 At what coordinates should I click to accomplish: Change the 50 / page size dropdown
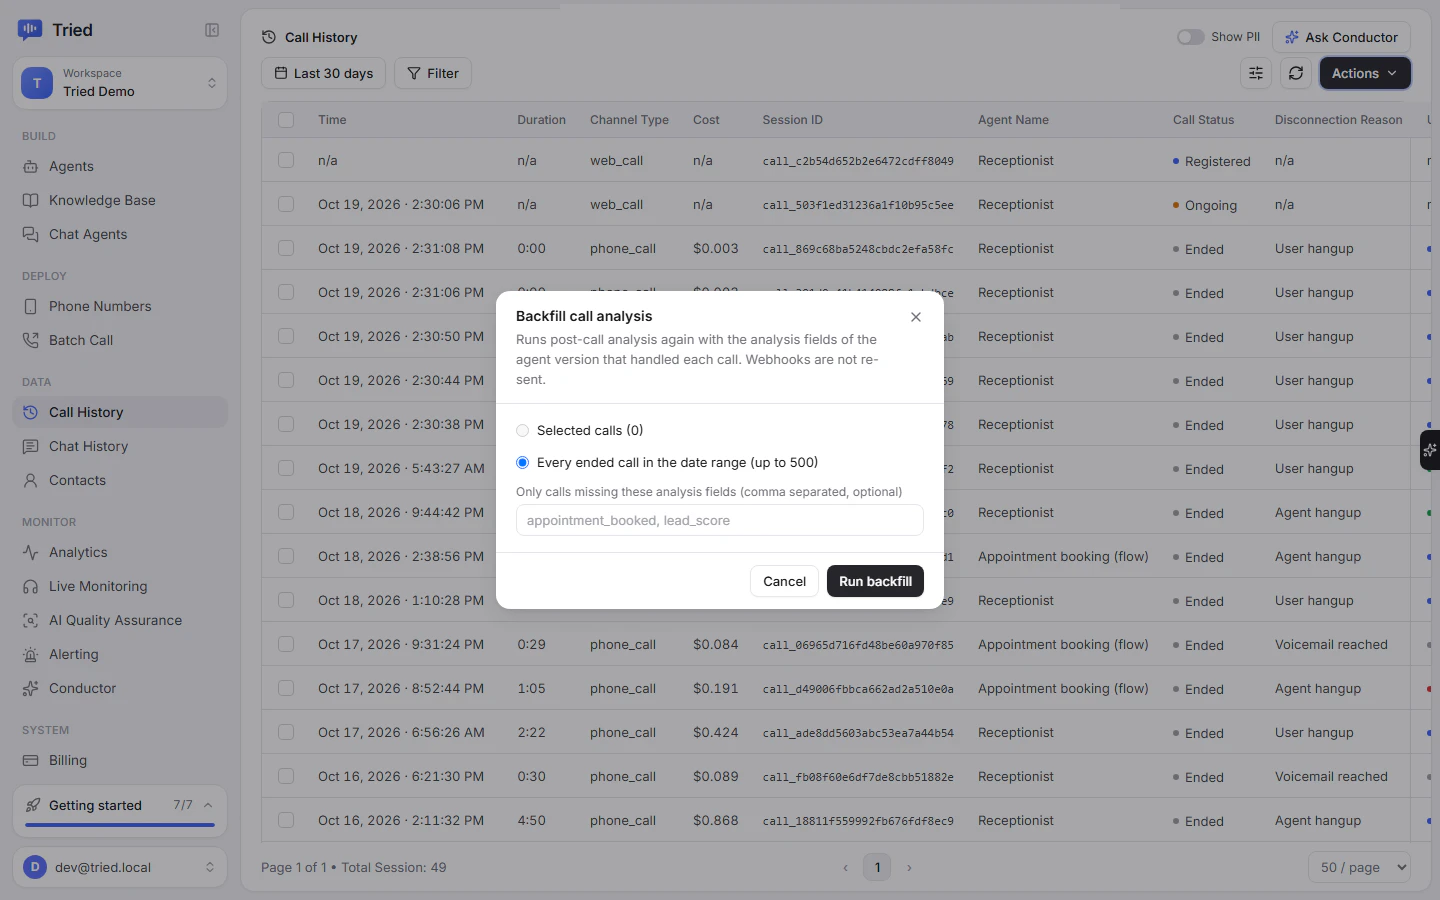pos(1360,867)
